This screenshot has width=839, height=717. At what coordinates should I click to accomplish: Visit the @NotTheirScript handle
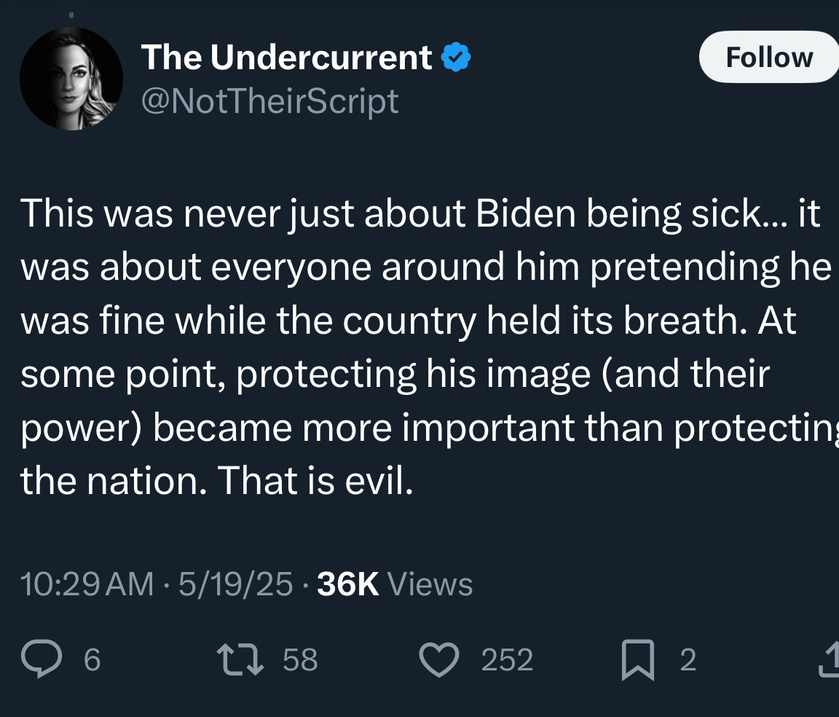click(x=270, y=101)
